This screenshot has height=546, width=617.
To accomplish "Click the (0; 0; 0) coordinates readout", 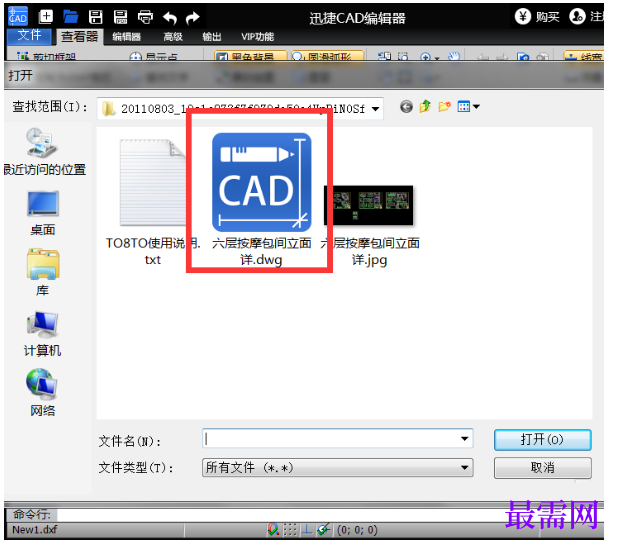I will [x=357, y=530].
